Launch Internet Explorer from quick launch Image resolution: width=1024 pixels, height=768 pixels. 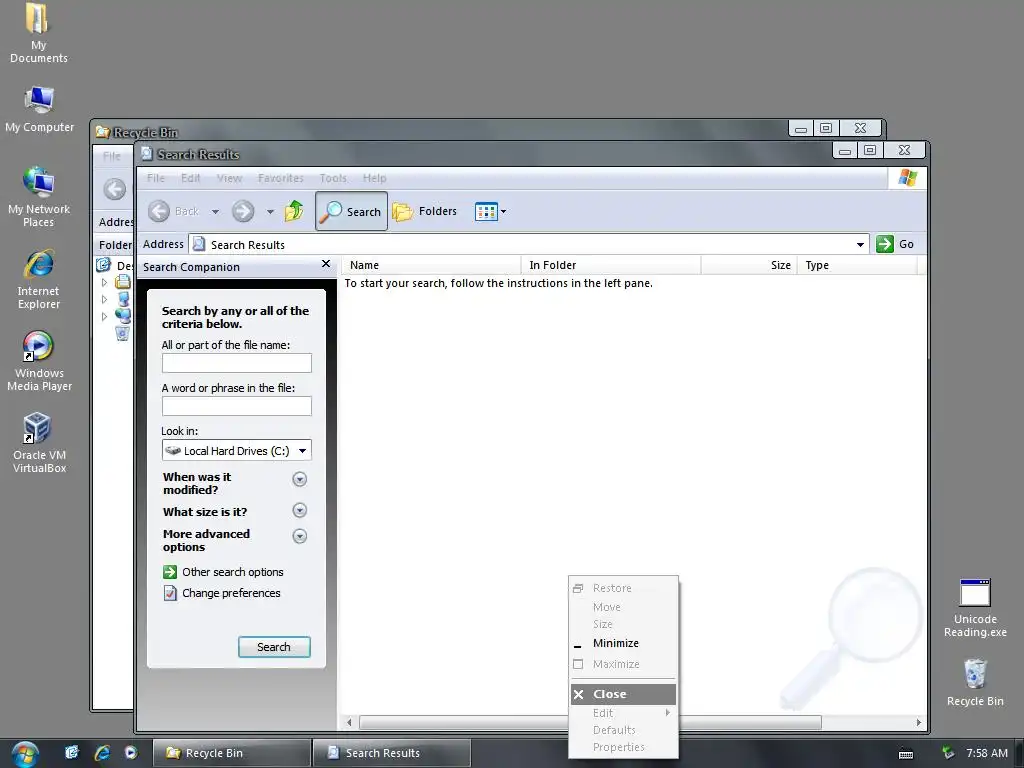tap(102, 752)
